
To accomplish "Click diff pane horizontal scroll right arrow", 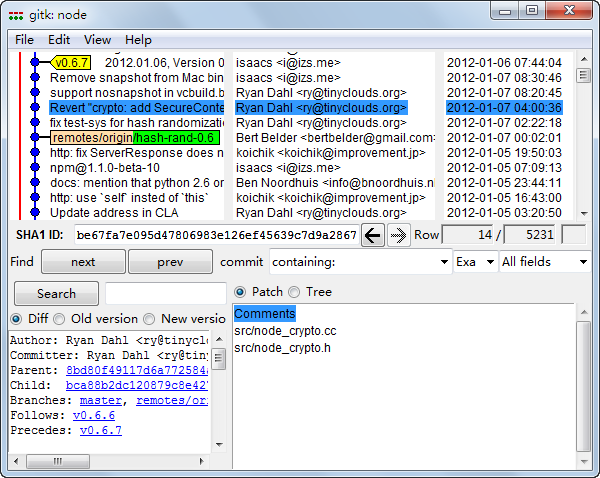I will coord(202,461).
